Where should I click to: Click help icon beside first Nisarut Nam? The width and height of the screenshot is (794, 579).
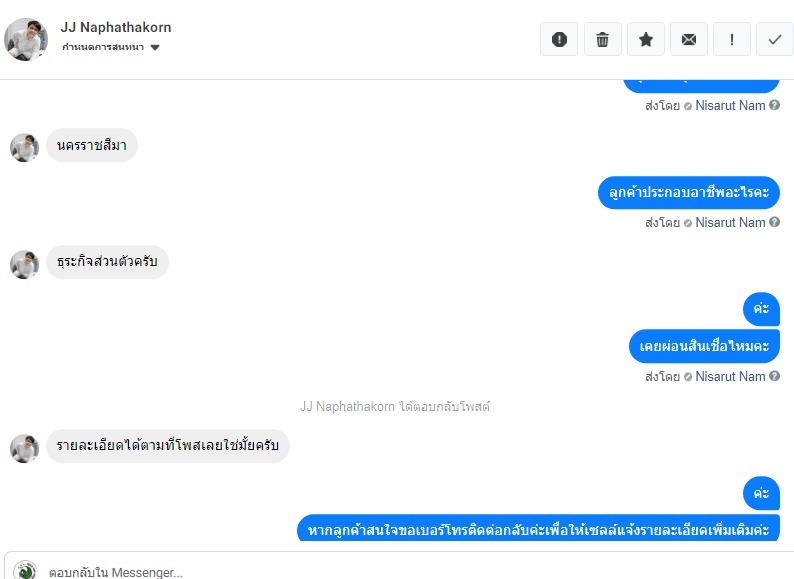pos(774,105)
